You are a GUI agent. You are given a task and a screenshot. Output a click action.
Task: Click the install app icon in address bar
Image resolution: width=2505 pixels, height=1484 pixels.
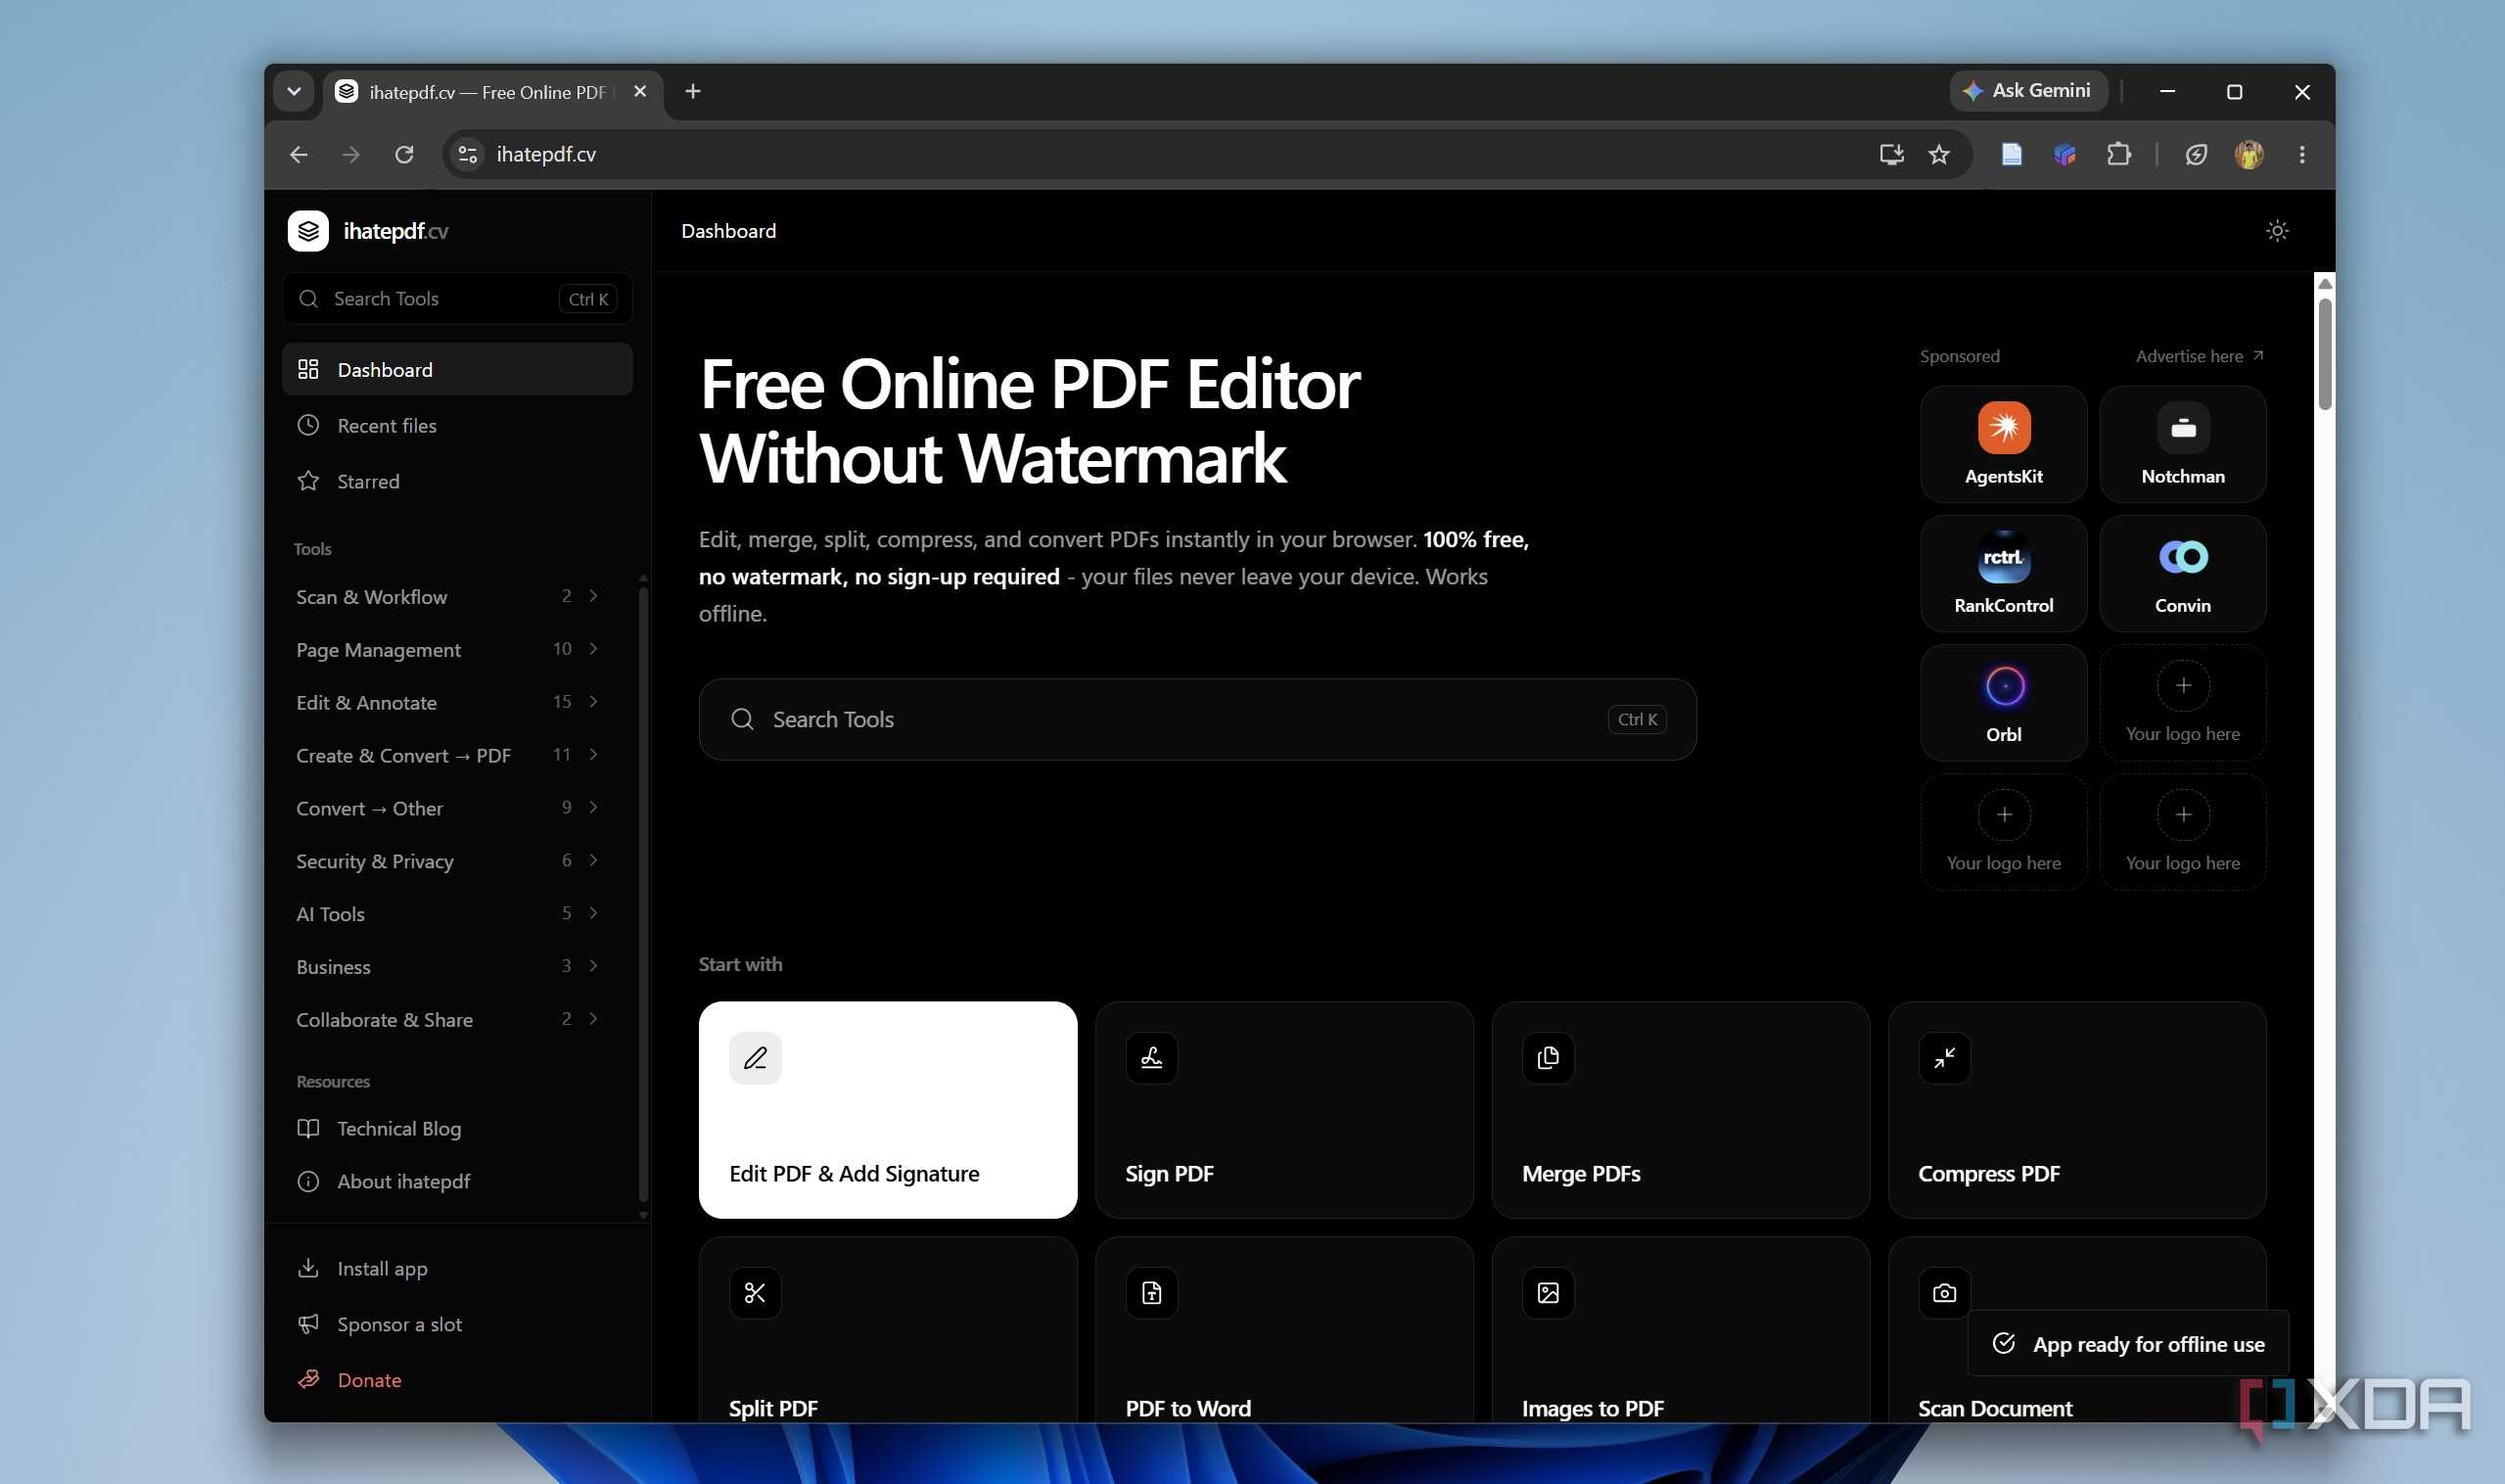1890,154
